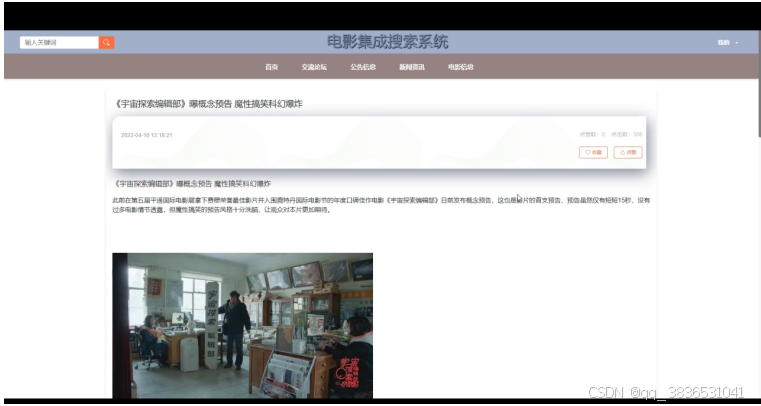Focus the keyword search input field
Viewport: 761px width, 406px height.
click(x=59, y=43)
